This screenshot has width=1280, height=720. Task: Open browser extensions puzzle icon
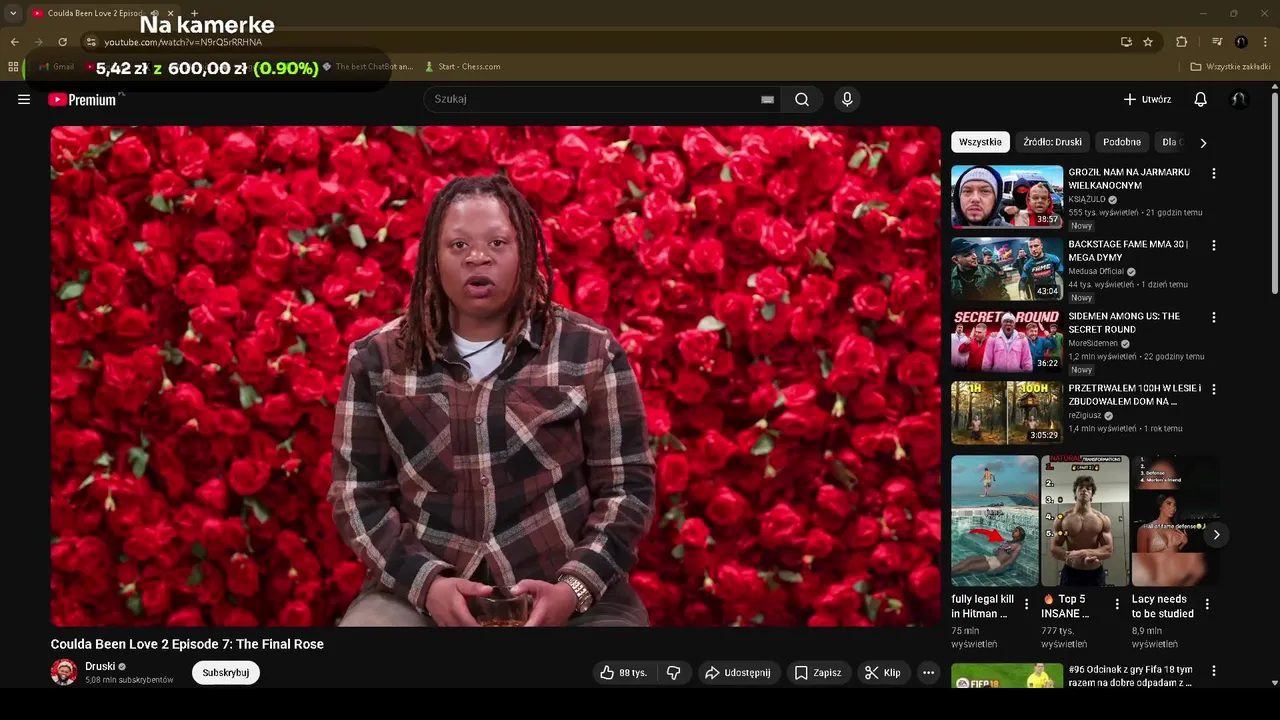1182,42
